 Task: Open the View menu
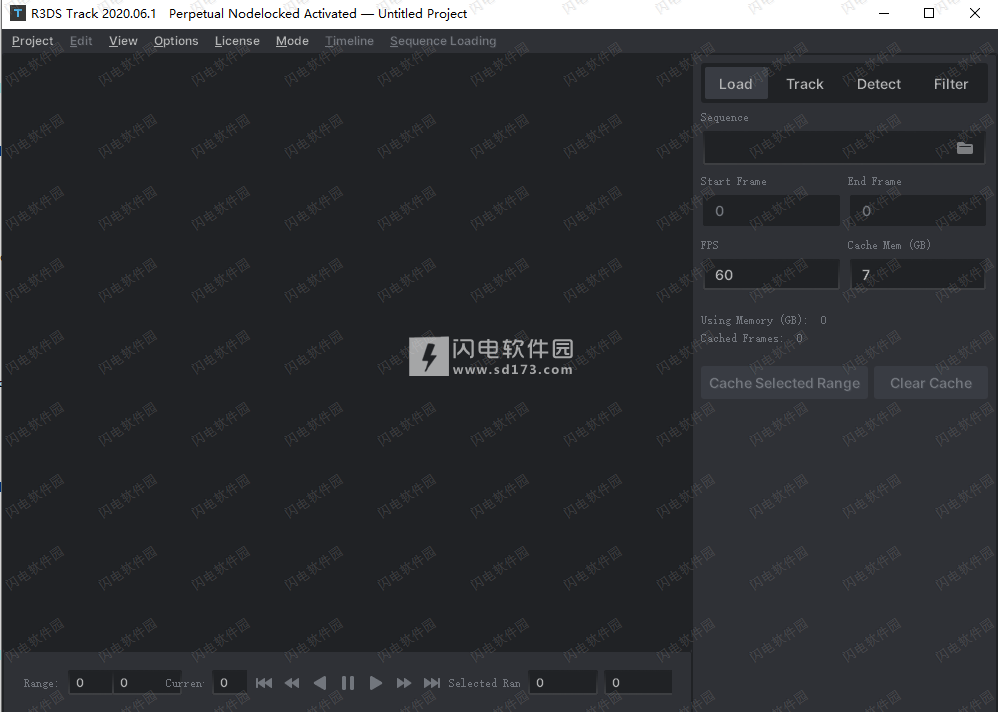point(123,41)
